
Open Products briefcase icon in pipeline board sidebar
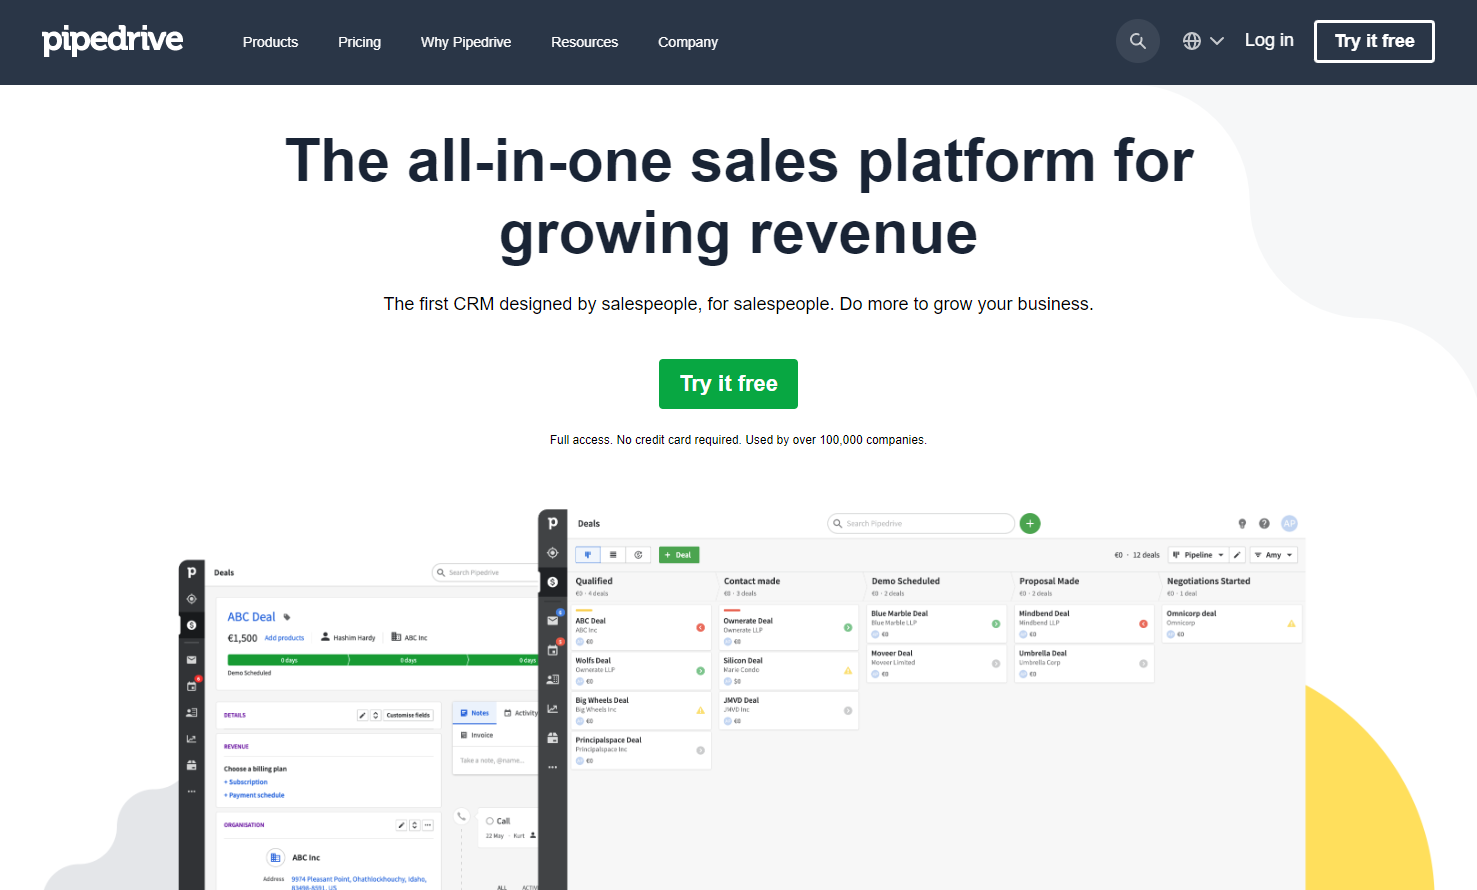point(552,738)
